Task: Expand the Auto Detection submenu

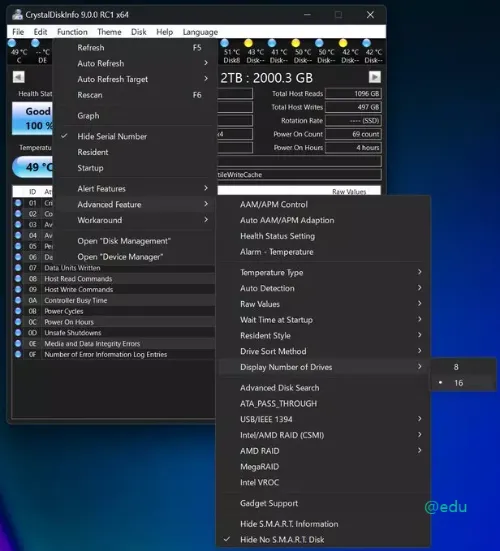Action: tap(323, 288)
